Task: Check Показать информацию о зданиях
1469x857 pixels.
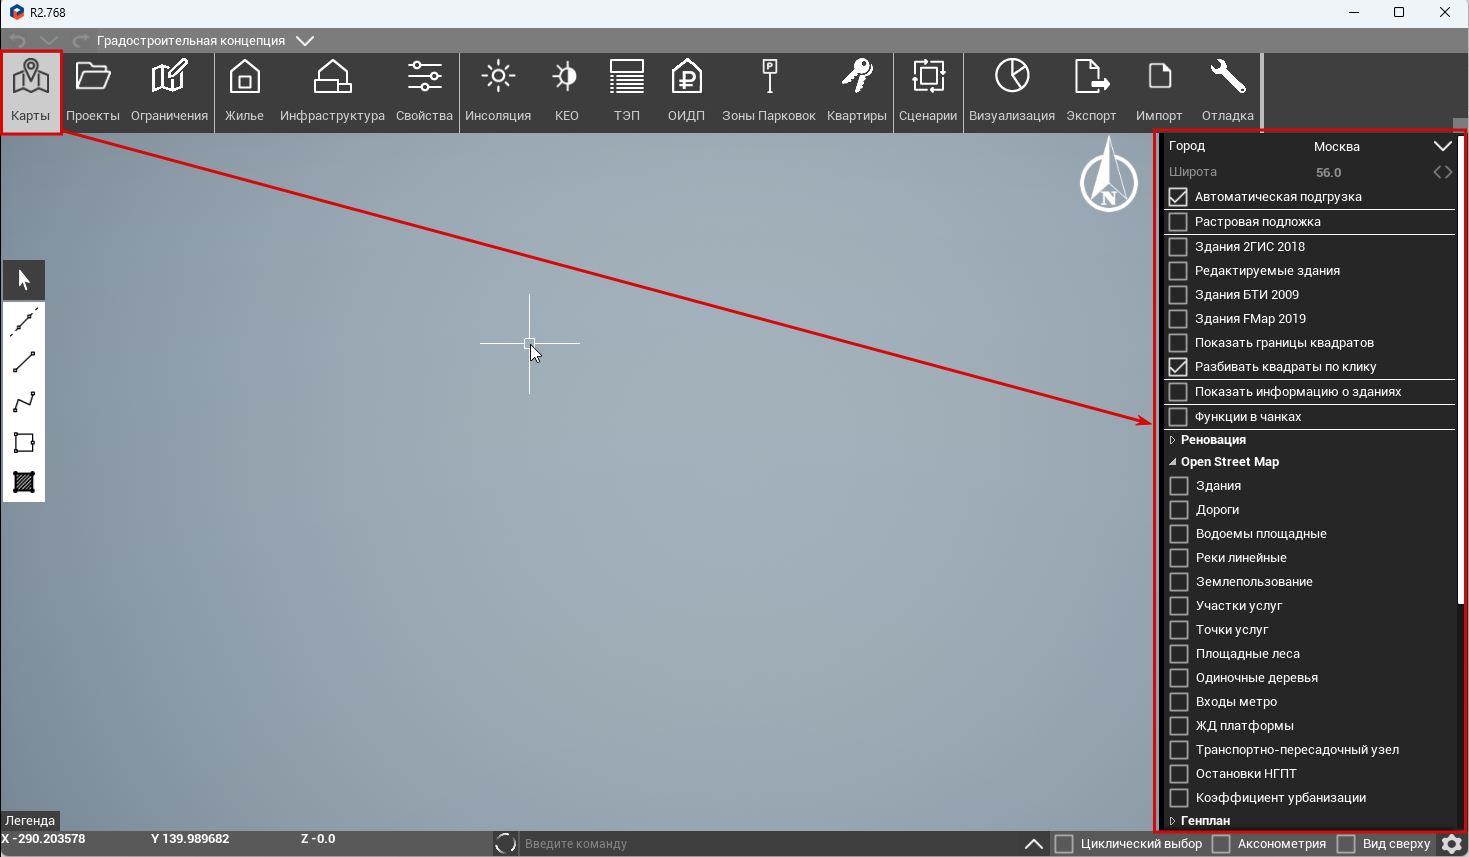Action: click(x=1178, y=392)
